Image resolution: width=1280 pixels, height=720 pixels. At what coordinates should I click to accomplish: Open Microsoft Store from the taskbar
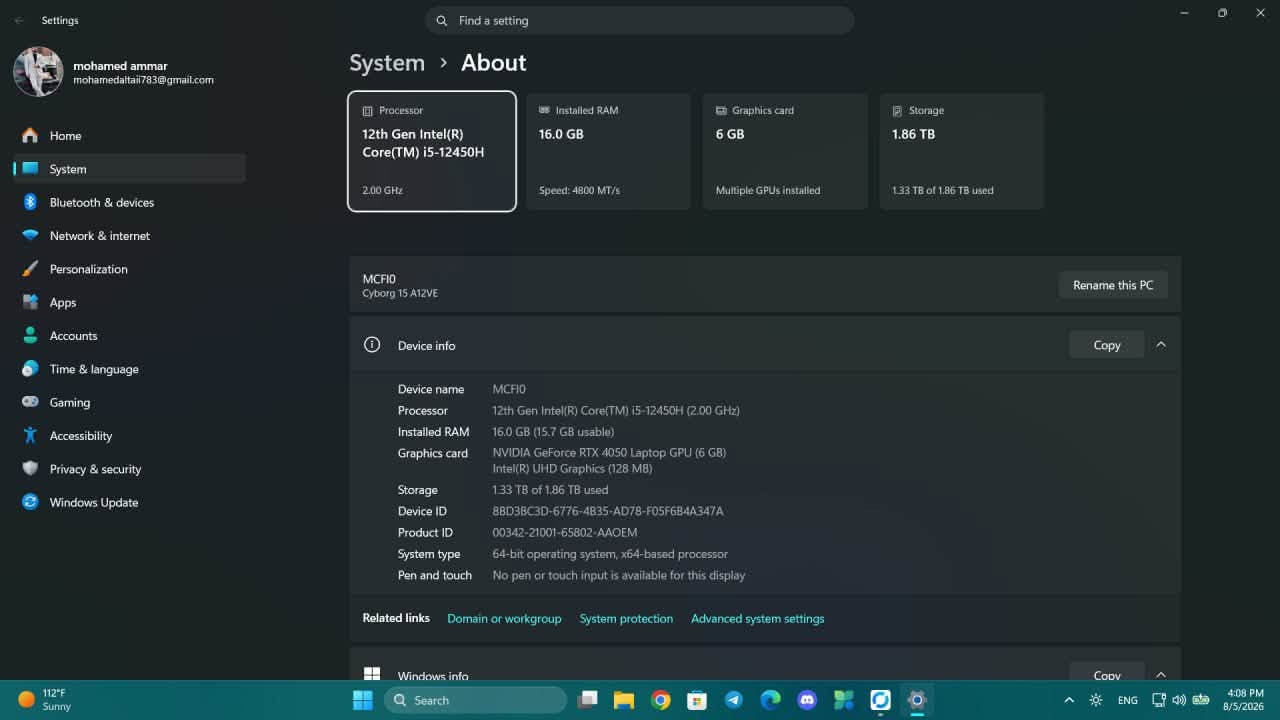[x=697, y=700]
